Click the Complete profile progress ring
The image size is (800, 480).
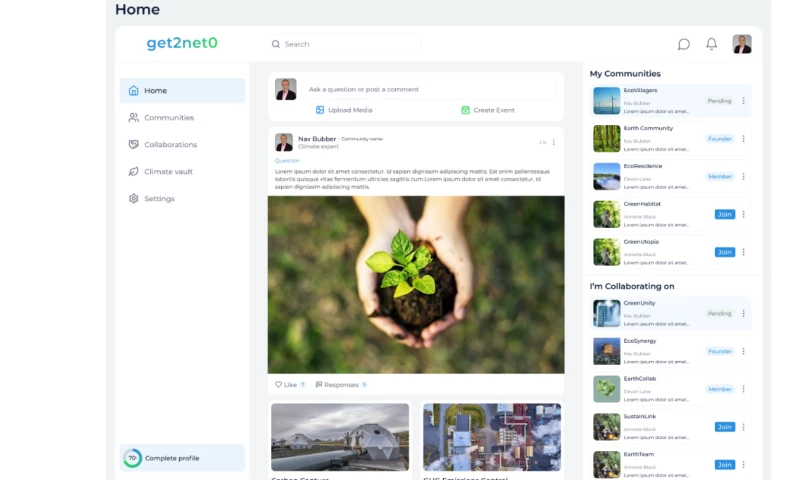tap(132, 458)
